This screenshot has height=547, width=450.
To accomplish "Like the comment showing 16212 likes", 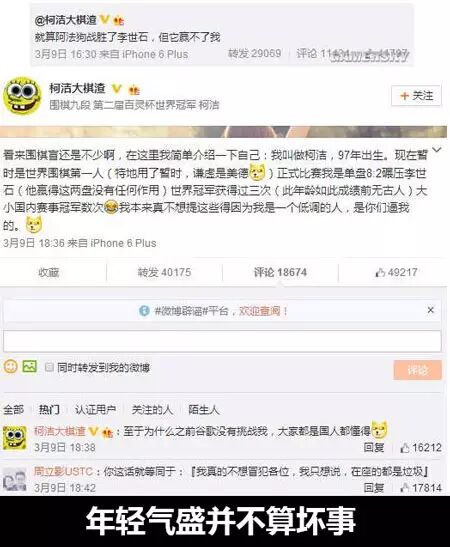I will pyautogui.click(x=421, y=447).
